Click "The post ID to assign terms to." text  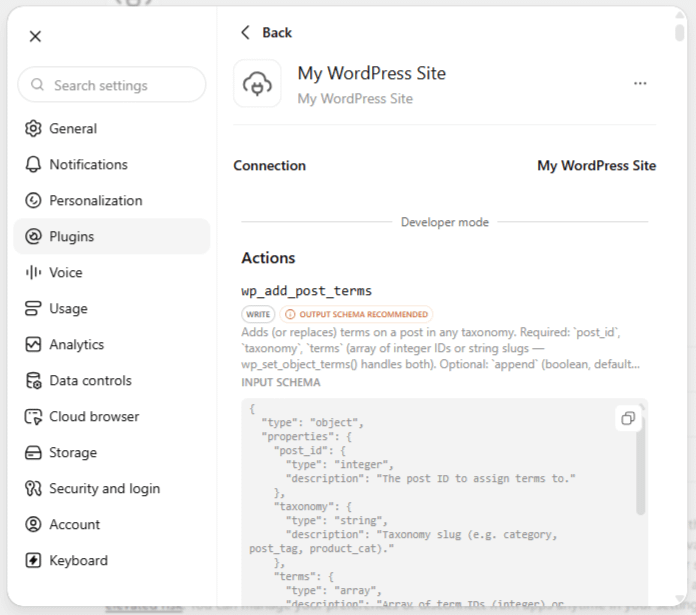pyautogui.click(x=475, y=478)
